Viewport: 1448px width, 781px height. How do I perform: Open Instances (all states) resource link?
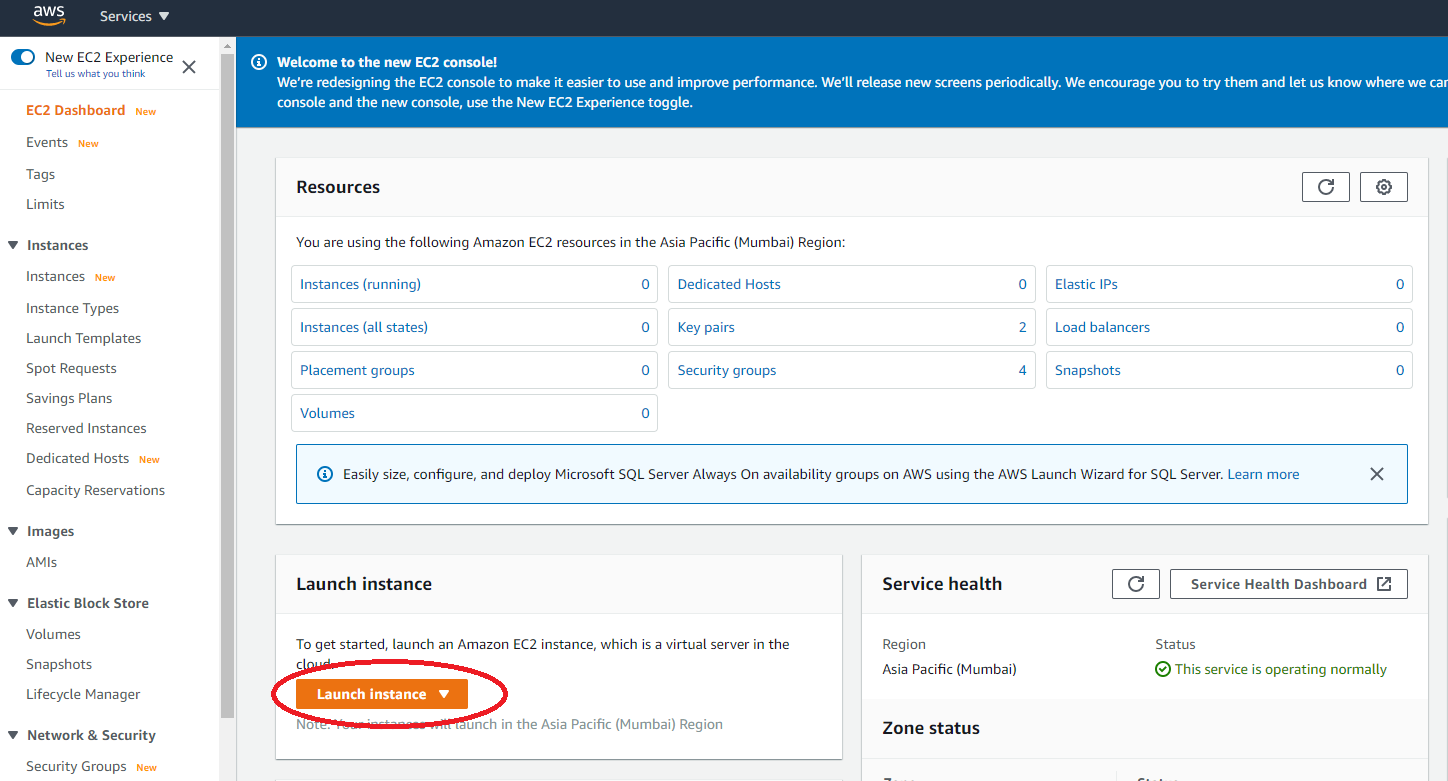click(x=364, y=327)
